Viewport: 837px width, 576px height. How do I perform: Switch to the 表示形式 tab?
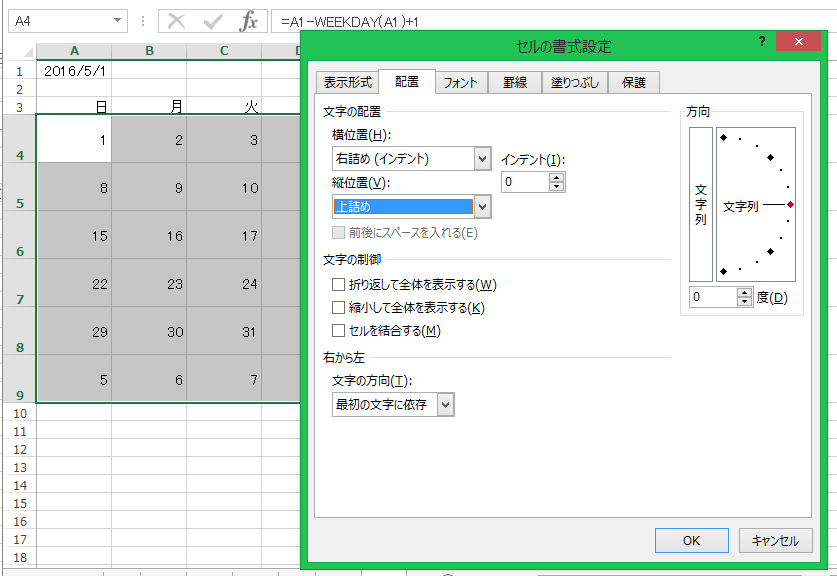pos(347,83)
